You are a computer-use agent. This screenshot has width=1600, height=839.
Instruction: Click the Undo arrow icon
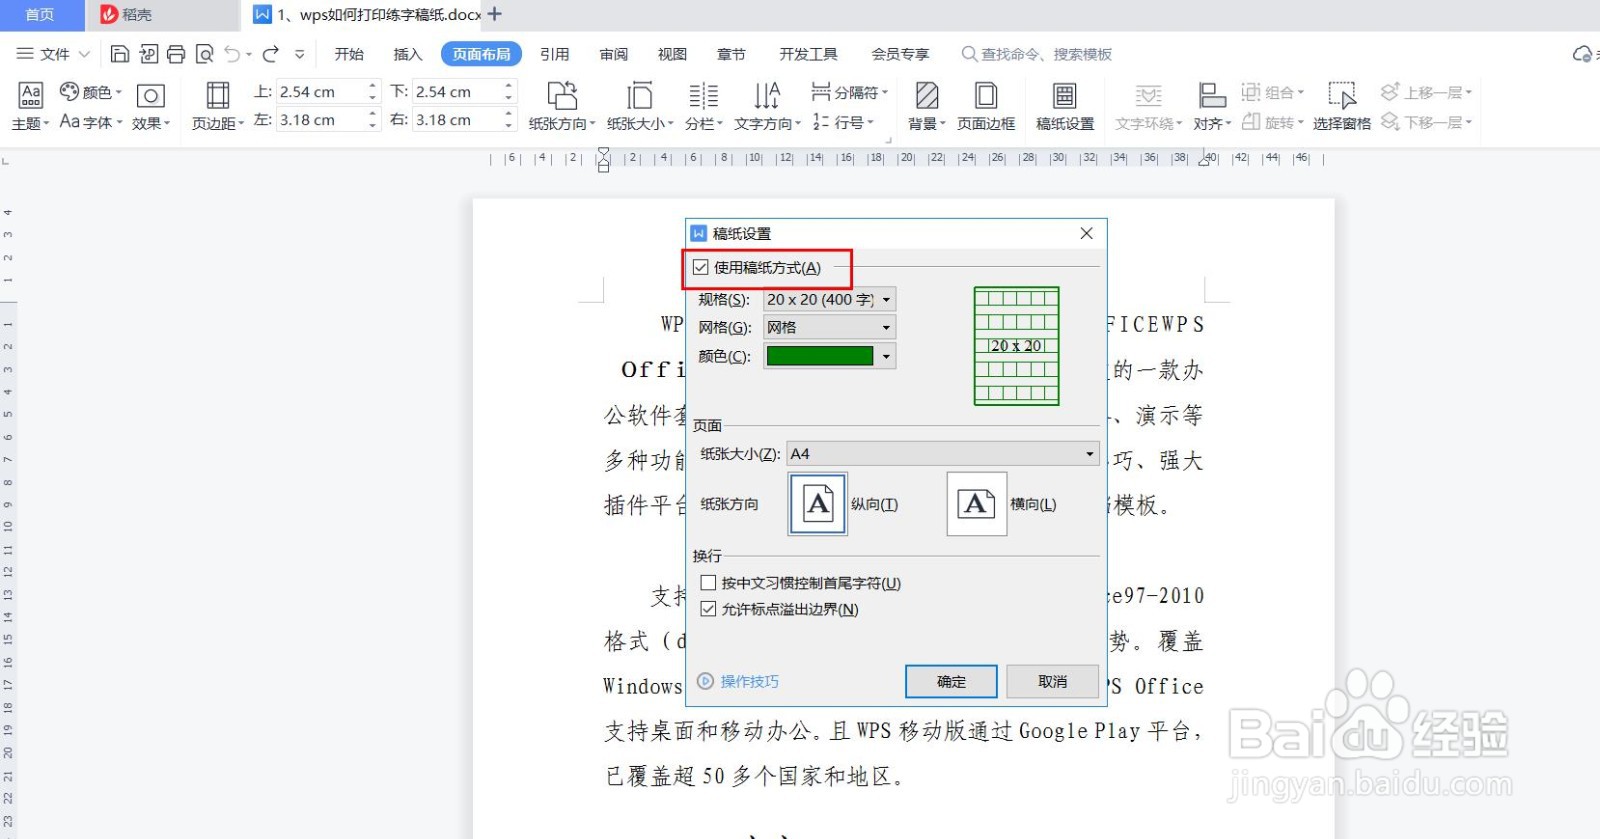(x=232, y=54)
